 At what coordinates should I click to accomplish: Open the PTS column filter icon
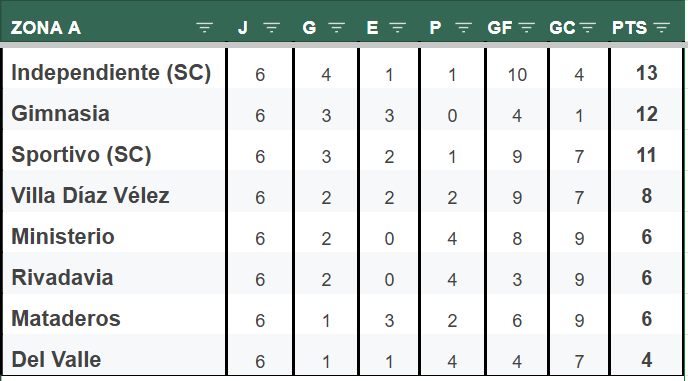662,28
